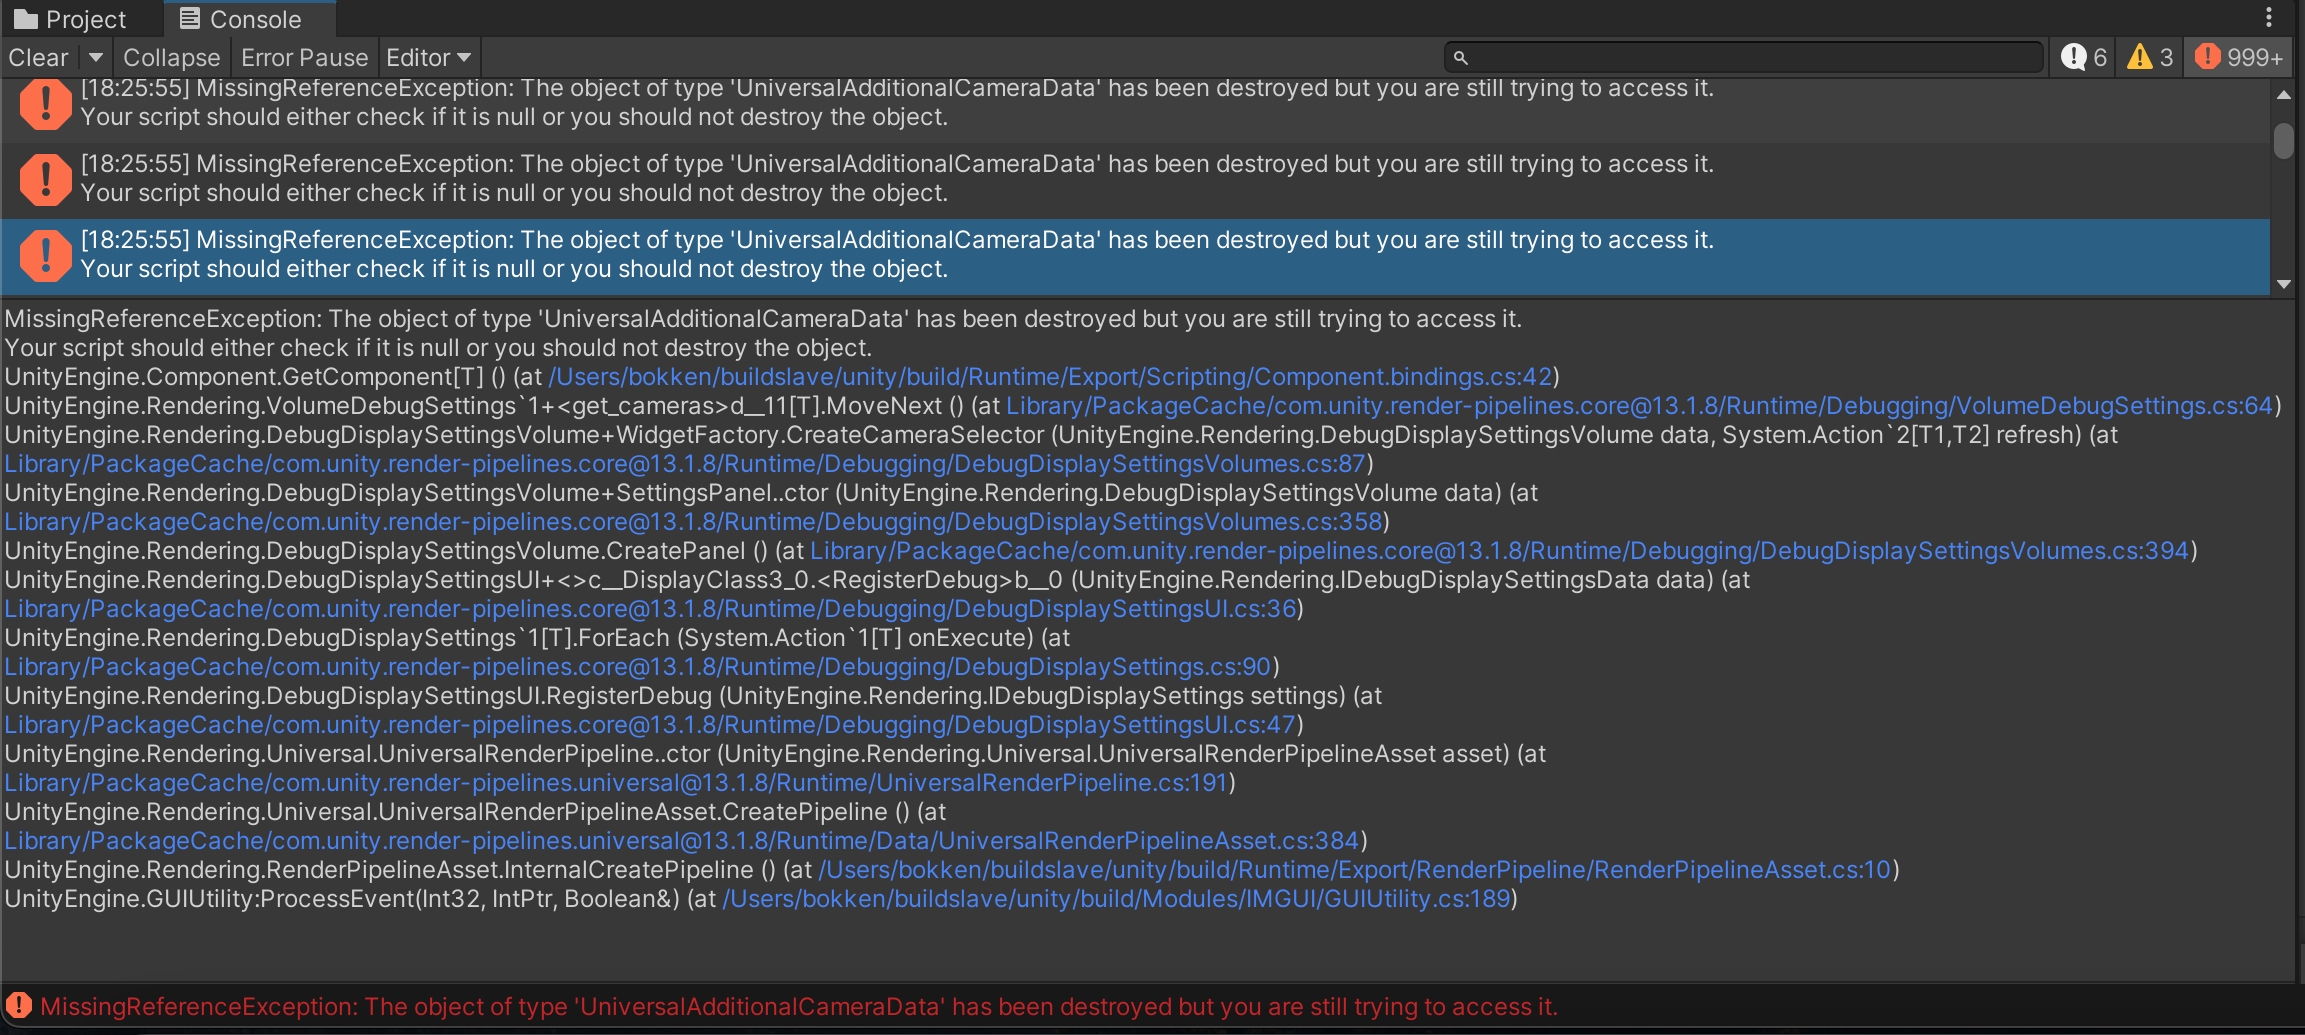This screenshot has height=1035, width=2305.
Task: Open the Editor dropdown
Action: click(428, 57)
